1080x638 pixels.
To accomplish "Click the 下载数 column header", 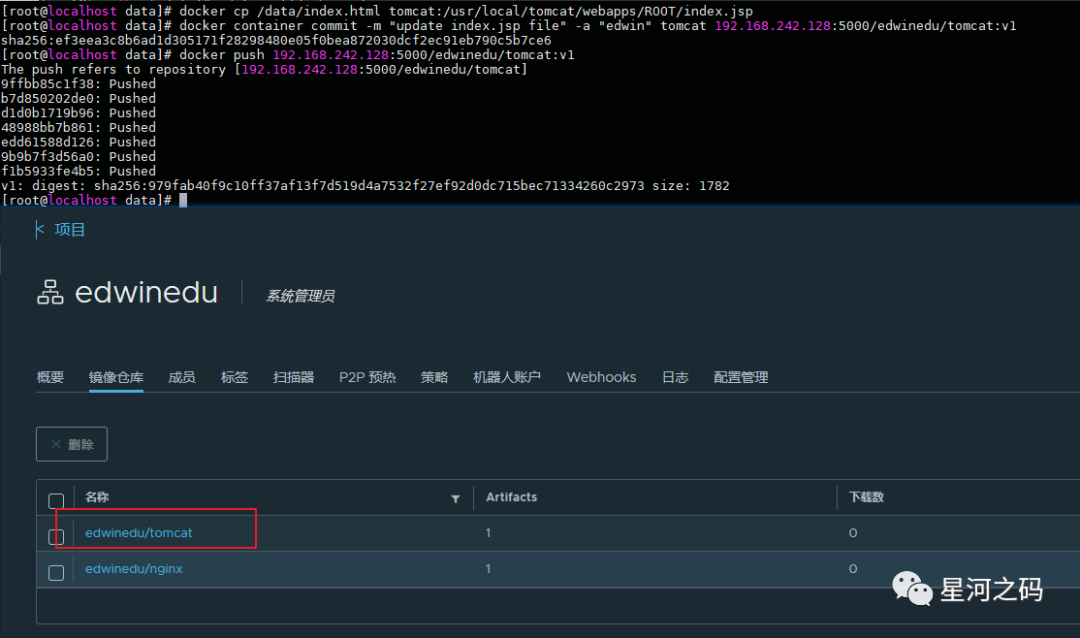I will point(866,497).
